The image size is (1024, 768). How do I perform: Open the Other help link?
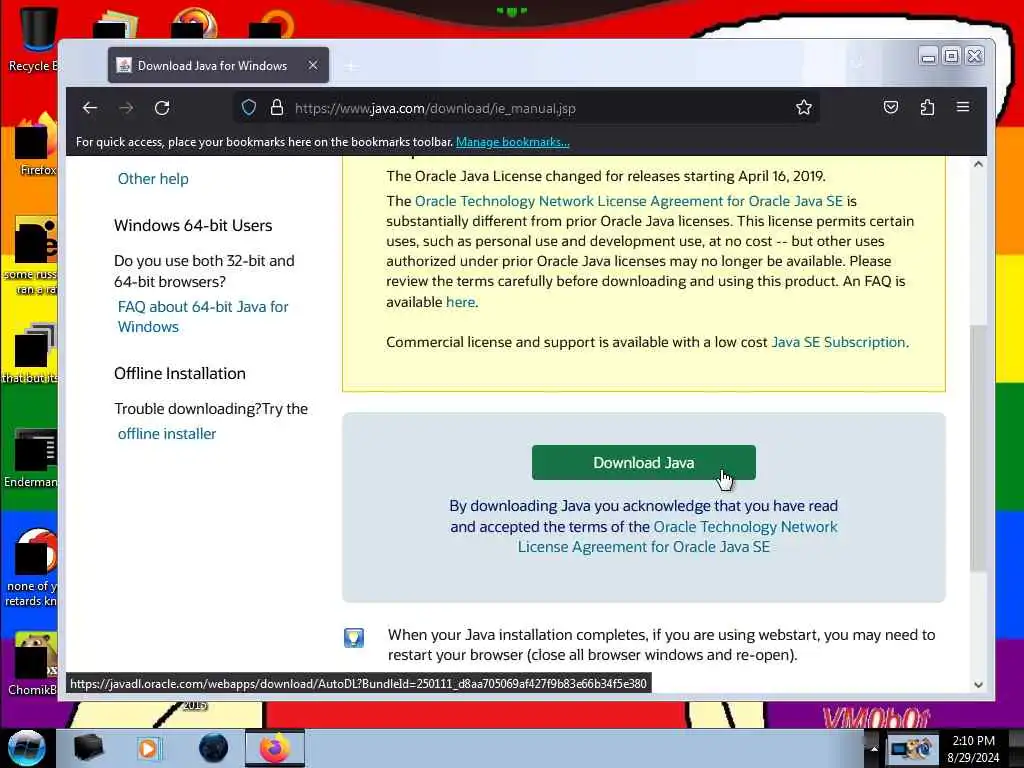click(x=153, y=178)
